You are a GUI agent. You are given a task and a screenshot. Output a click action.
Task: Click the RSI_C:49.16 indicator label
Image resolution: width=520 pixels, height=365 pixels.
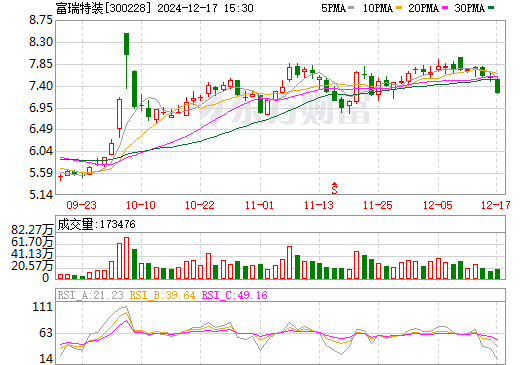(235, 295)
